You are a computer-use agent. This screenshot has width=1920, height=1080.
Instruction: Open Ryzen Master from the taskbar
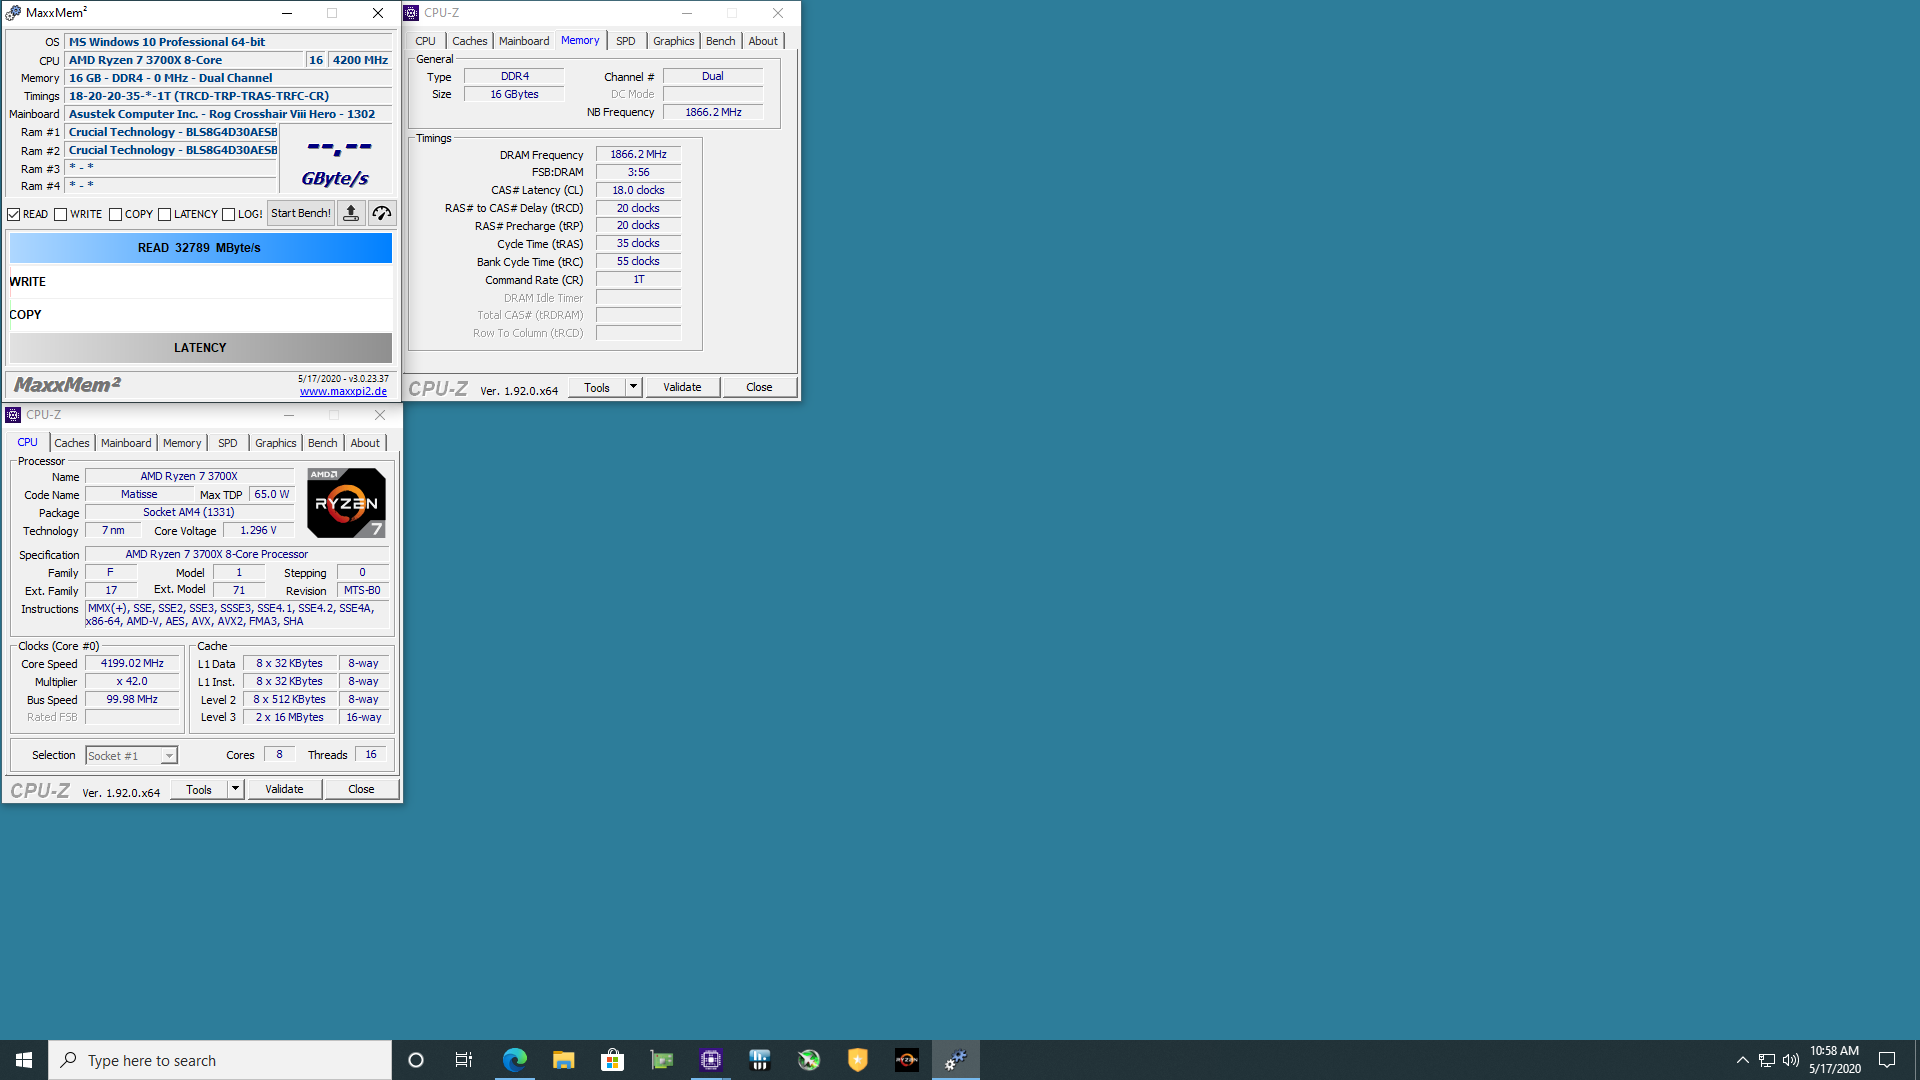coord(907,1060)
